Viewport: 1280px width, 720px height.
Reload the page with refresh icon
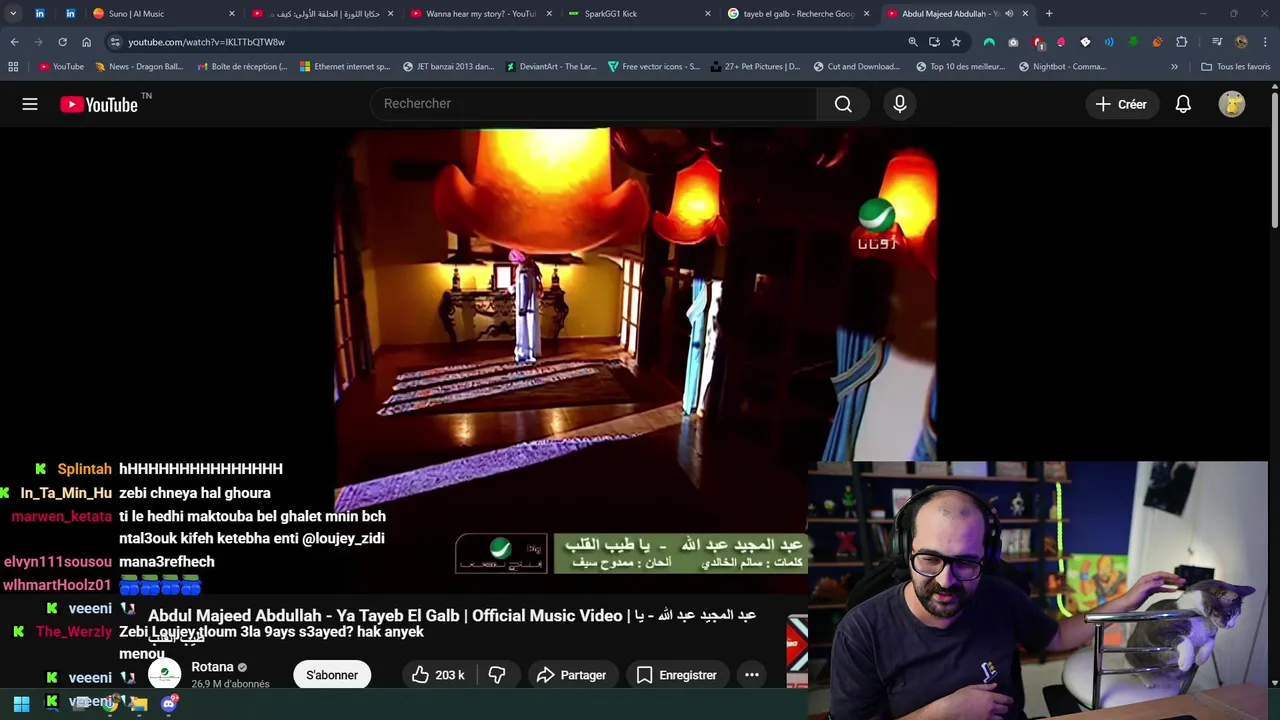coord(62,42)
